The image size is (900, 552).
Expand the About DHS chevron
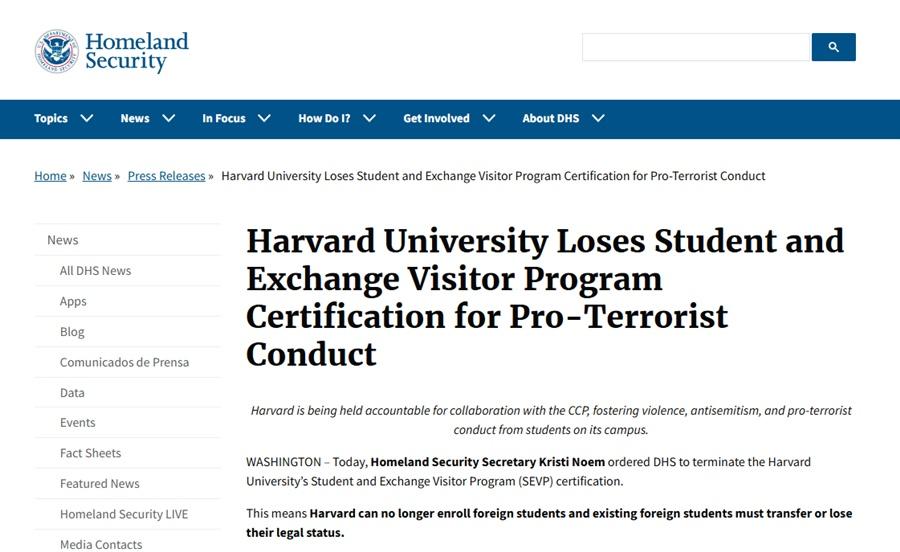(598, 118)
